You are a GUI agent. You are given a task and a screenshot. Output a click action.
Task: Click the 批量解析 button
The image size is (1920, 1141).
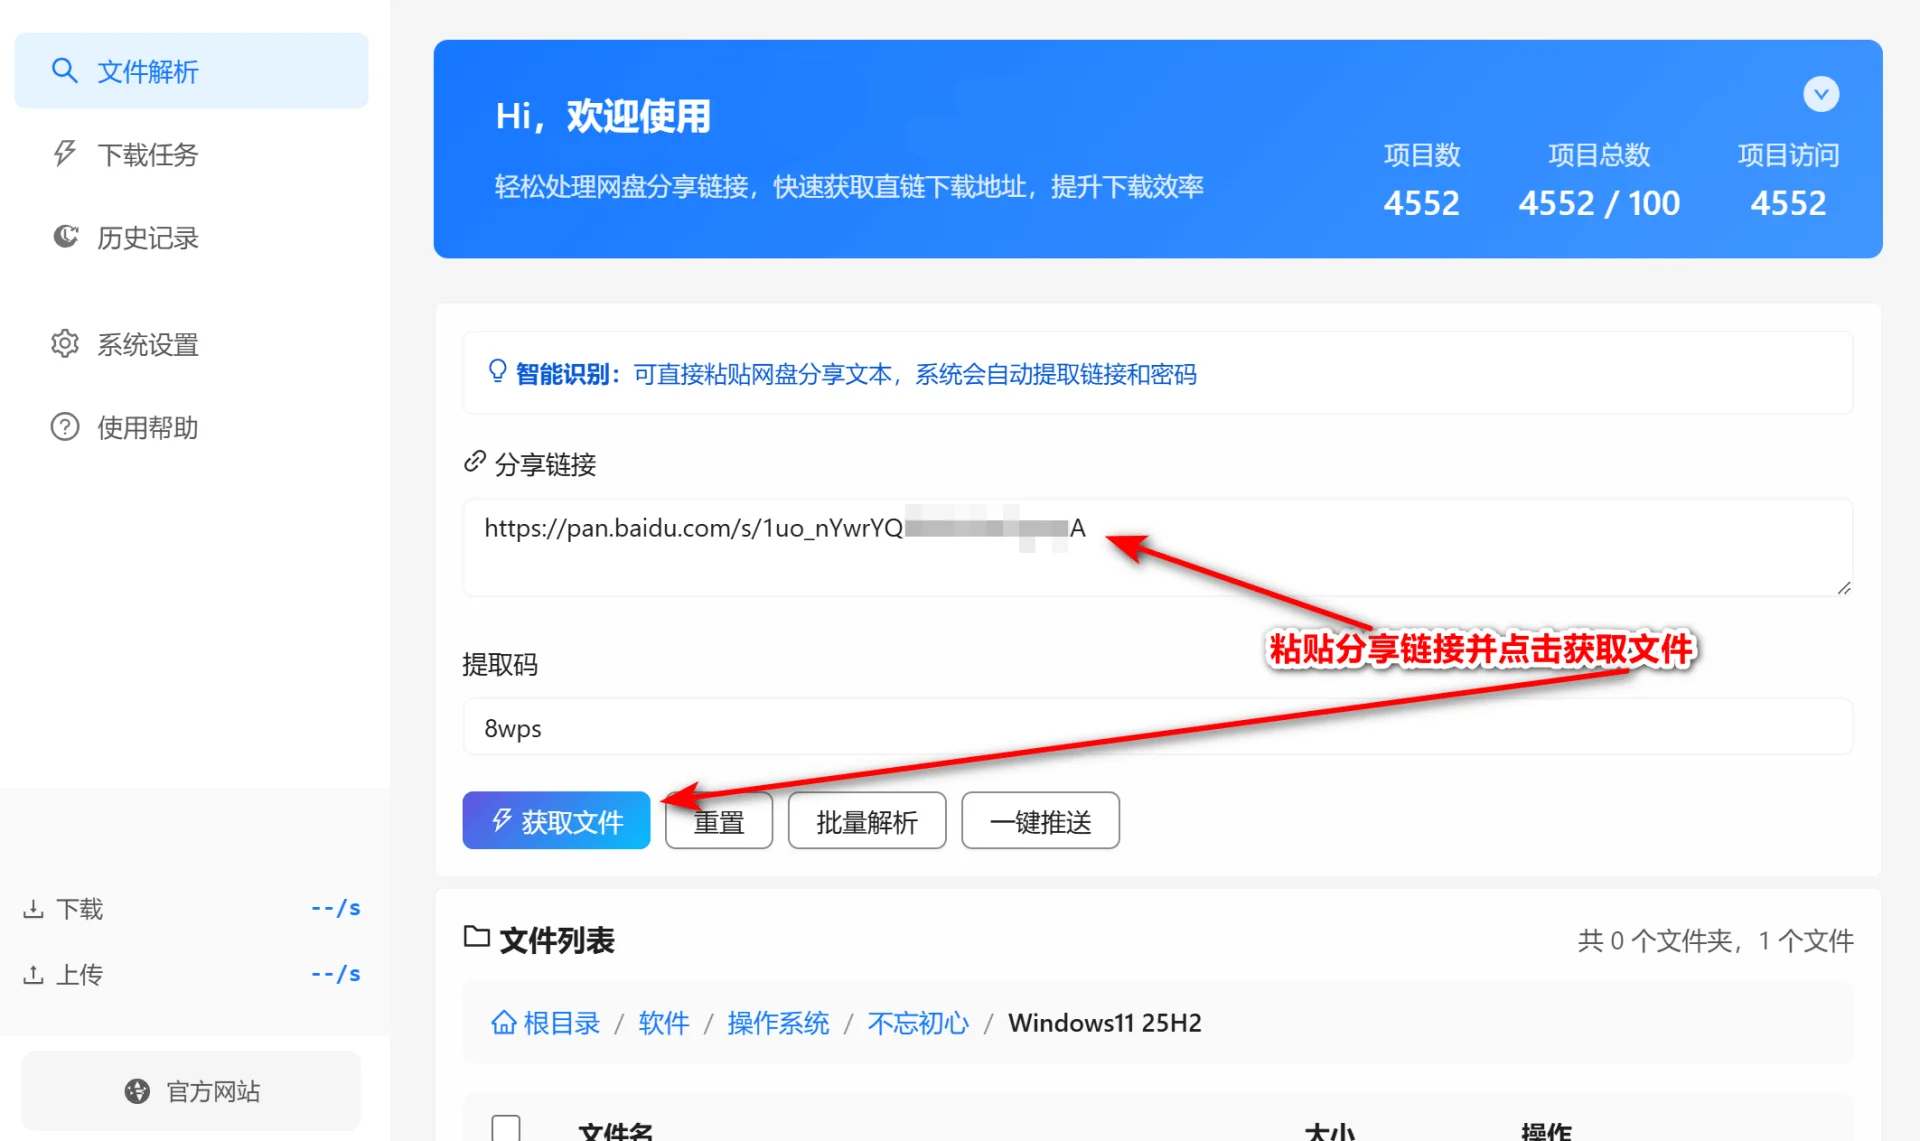point(866,821)
